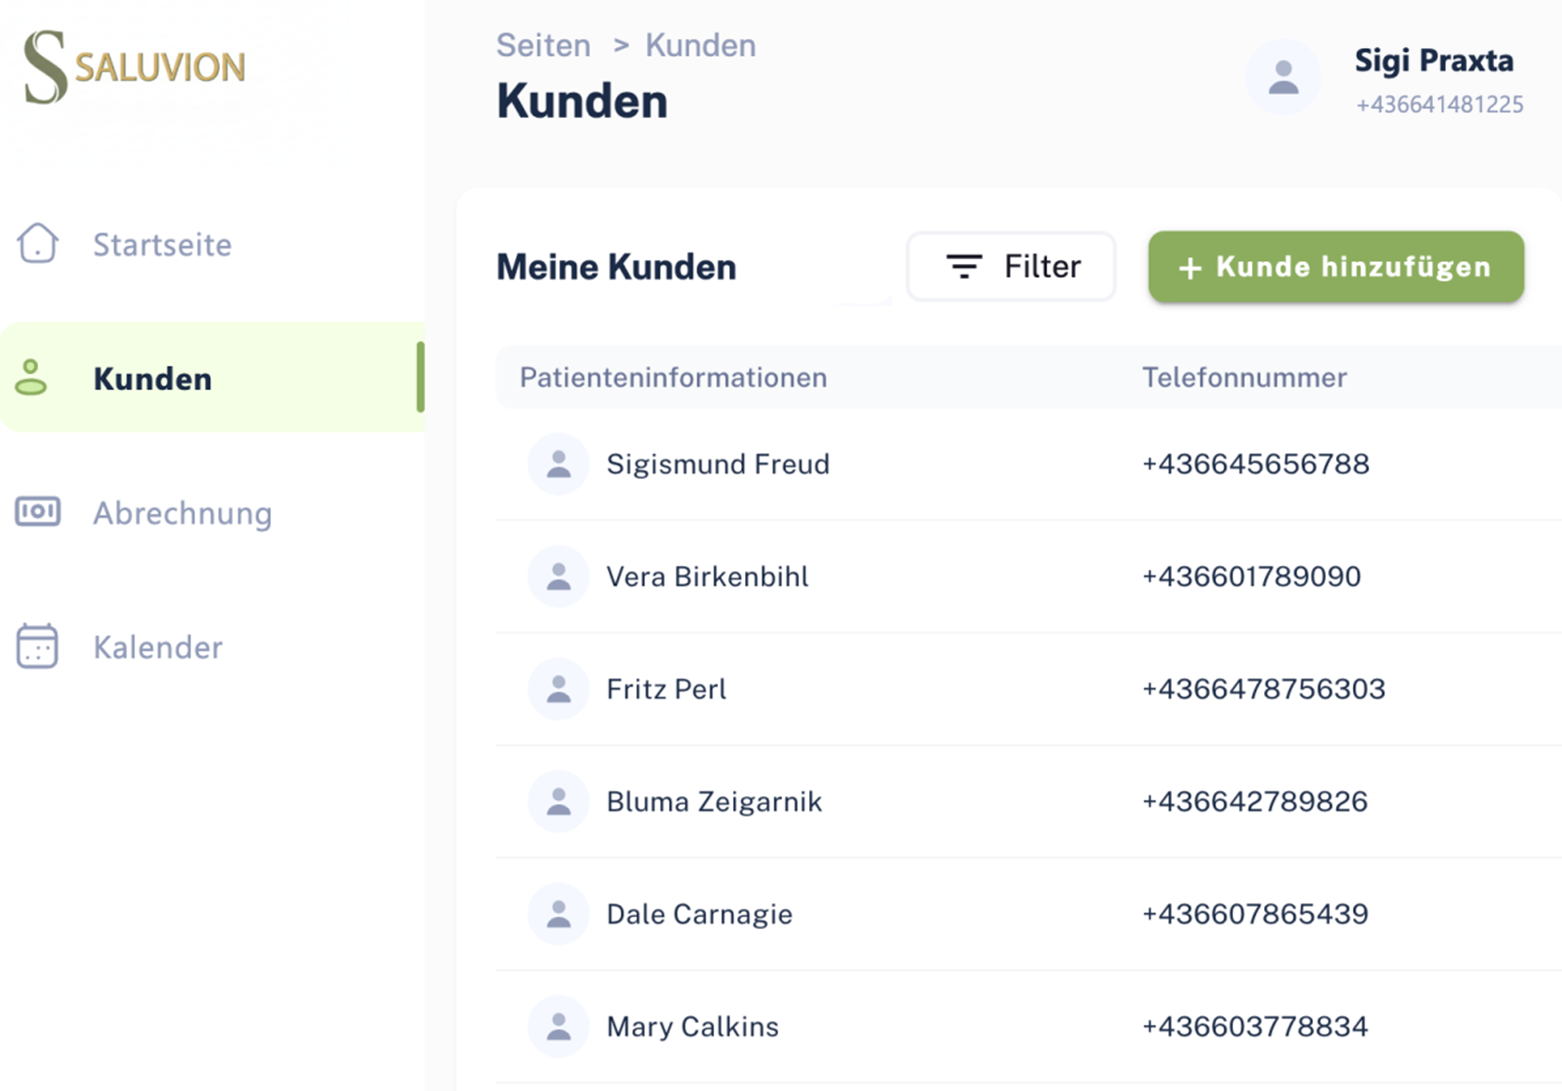Navigate to Kalender in sidebar
This screenshot has width=1562, height=1091.
[158, 647]
